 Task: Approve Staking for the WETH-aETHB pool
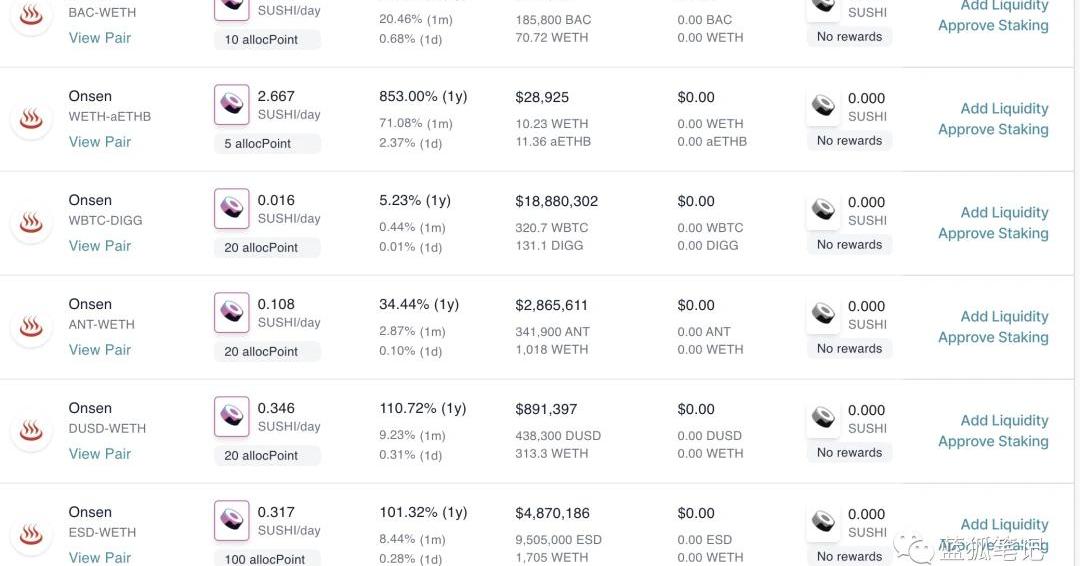(993, 129)
